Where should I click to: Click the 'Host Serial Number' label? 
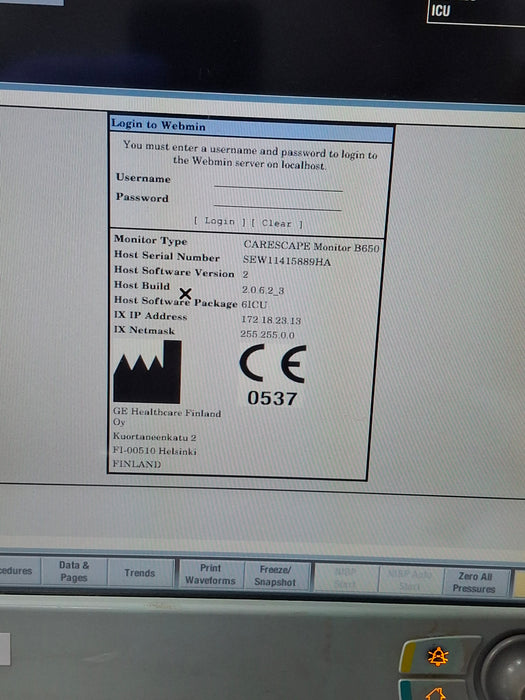pyautogui.click(x=167, y=256)
